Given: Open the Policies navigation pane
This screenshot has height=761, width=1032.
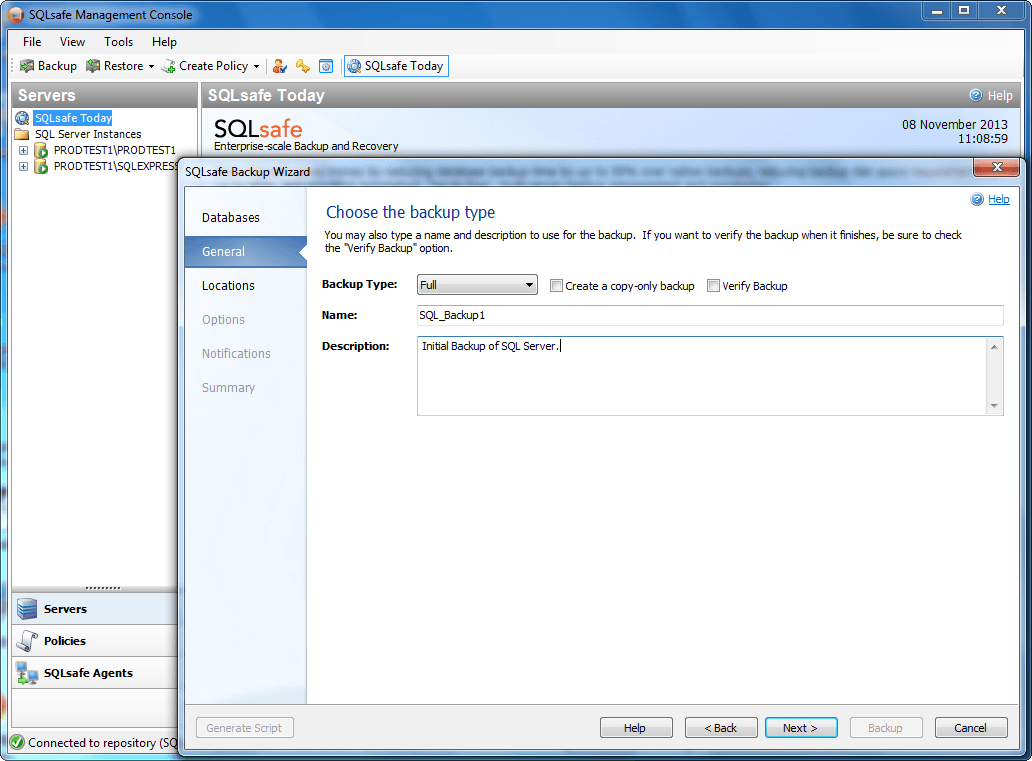Looking at the screenshot, I should click(95, 641).
